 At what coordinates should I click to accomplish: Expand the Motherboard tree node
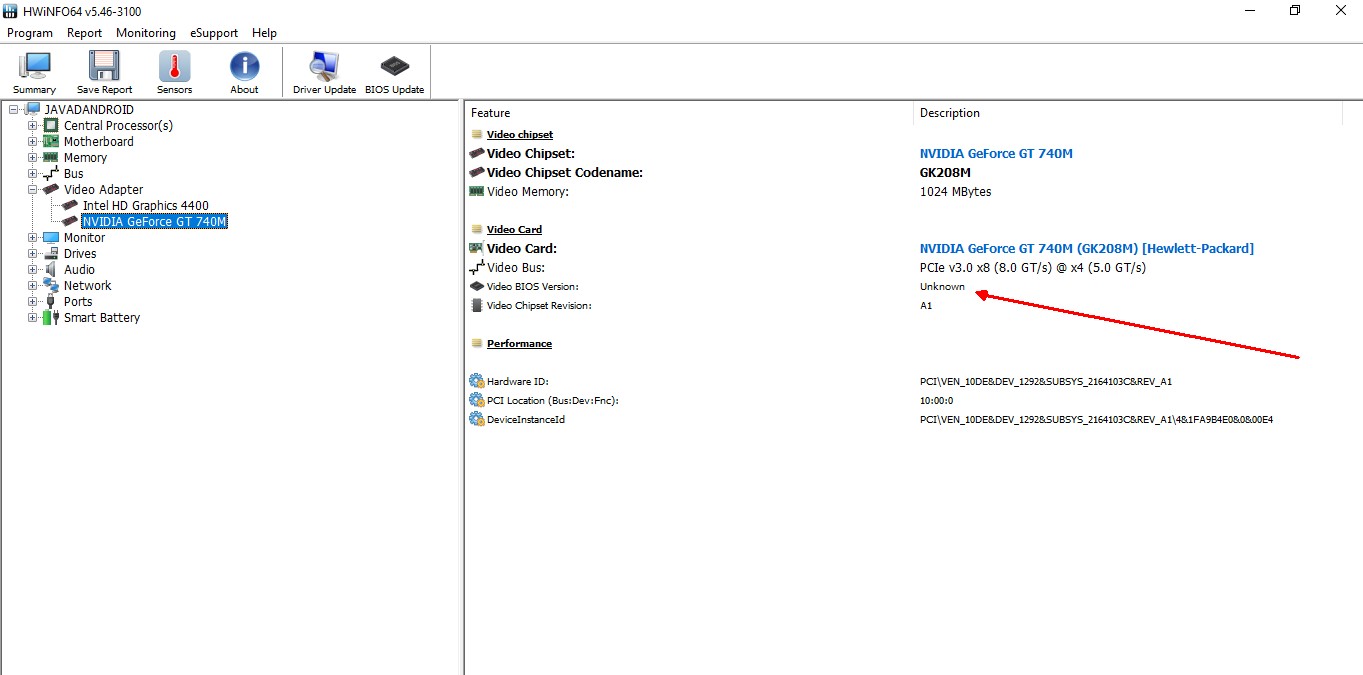(33, 142)
